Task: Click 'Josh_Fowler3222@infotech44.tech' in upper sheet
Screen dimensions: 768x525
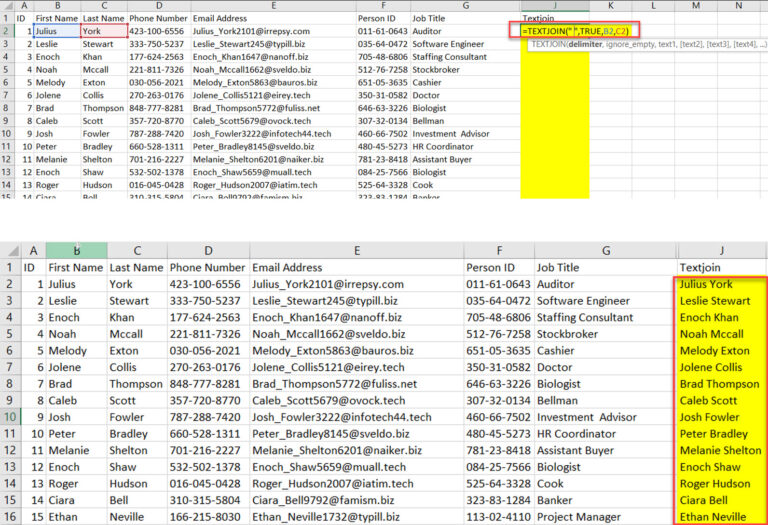Action: (273, 134)
